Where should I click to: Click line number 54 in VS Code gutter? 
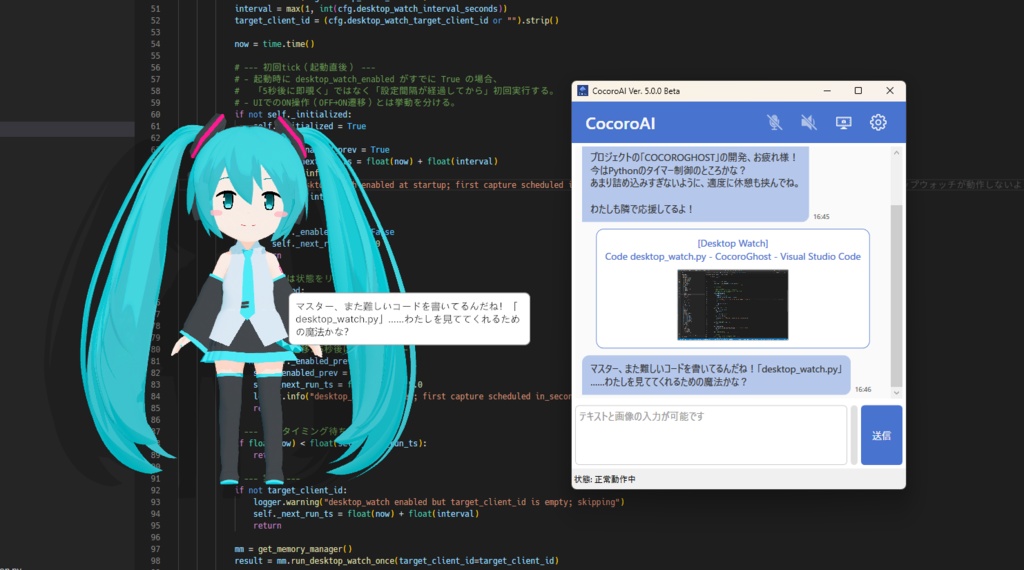click(155, 44)
